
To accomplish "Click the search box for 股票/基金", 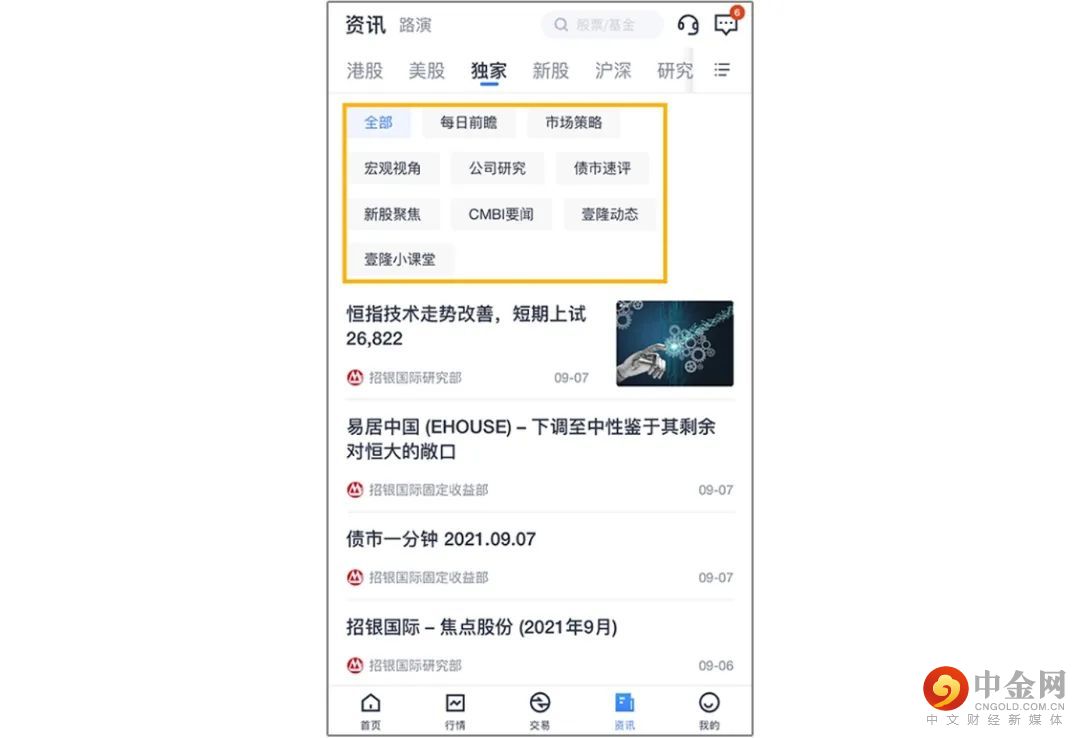I will 602,25.
